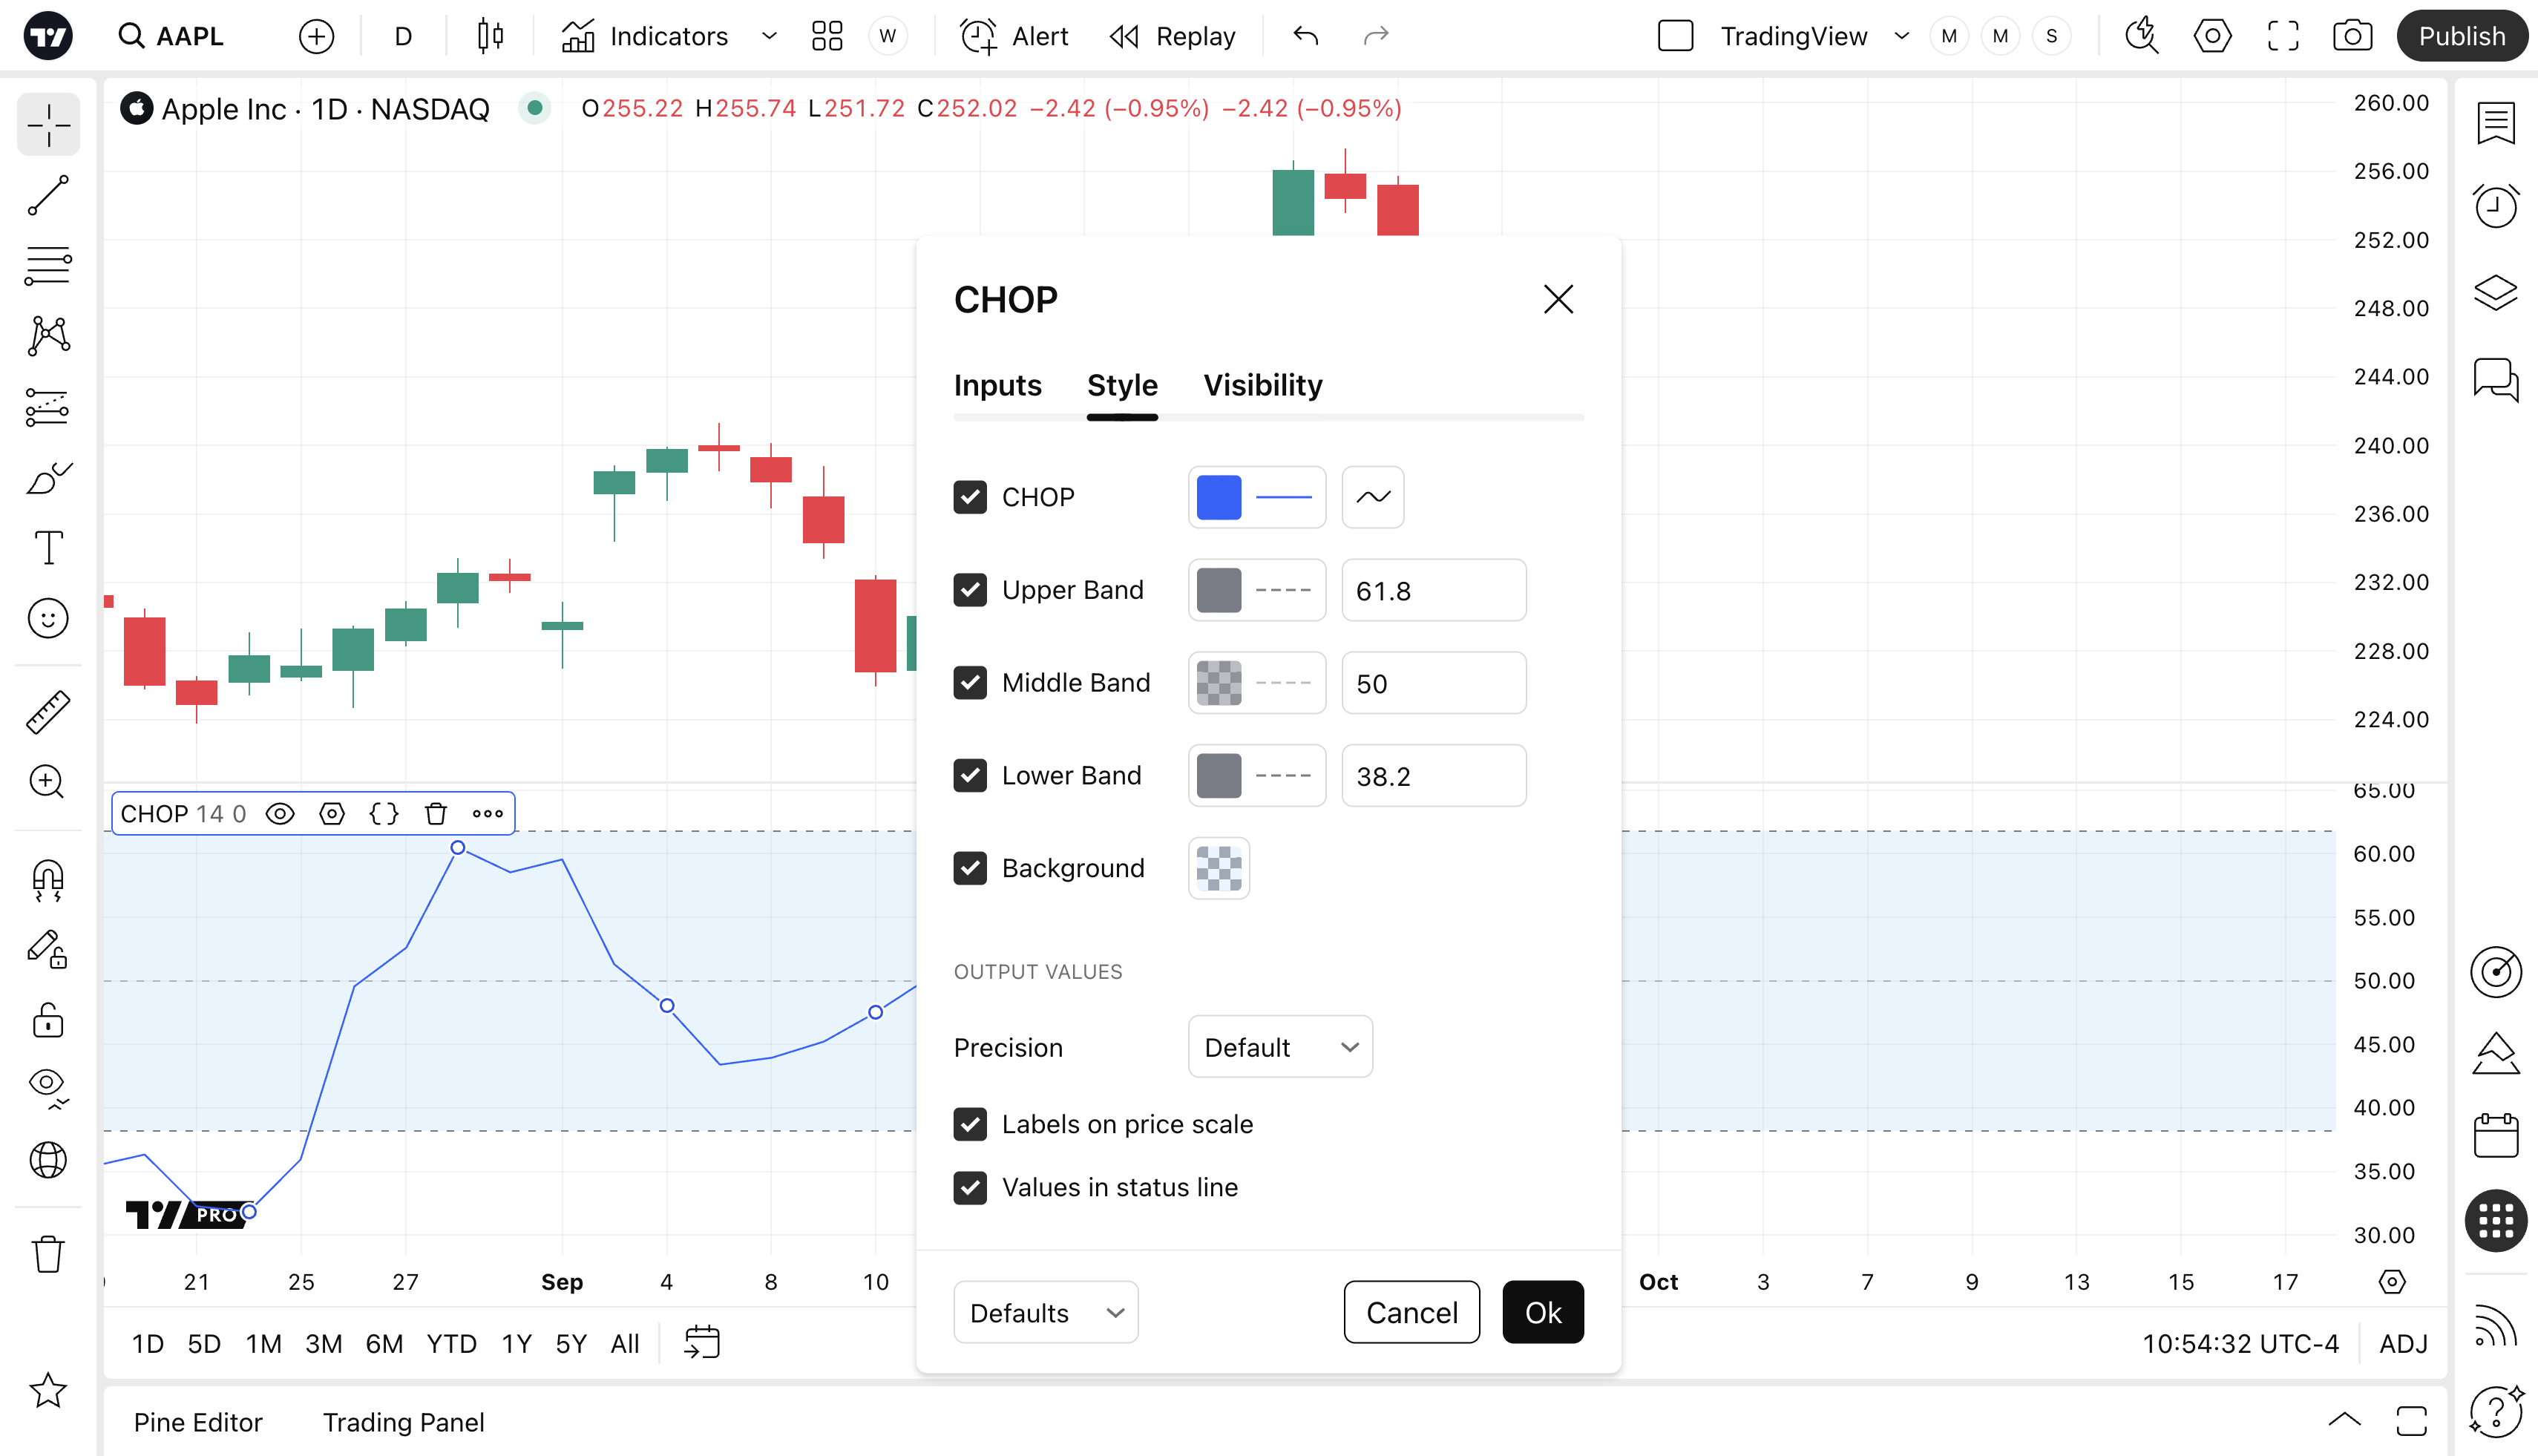Open the Defaults dropdown
Screen dimensions: 2538x1456
(x=1045, y=1313)
